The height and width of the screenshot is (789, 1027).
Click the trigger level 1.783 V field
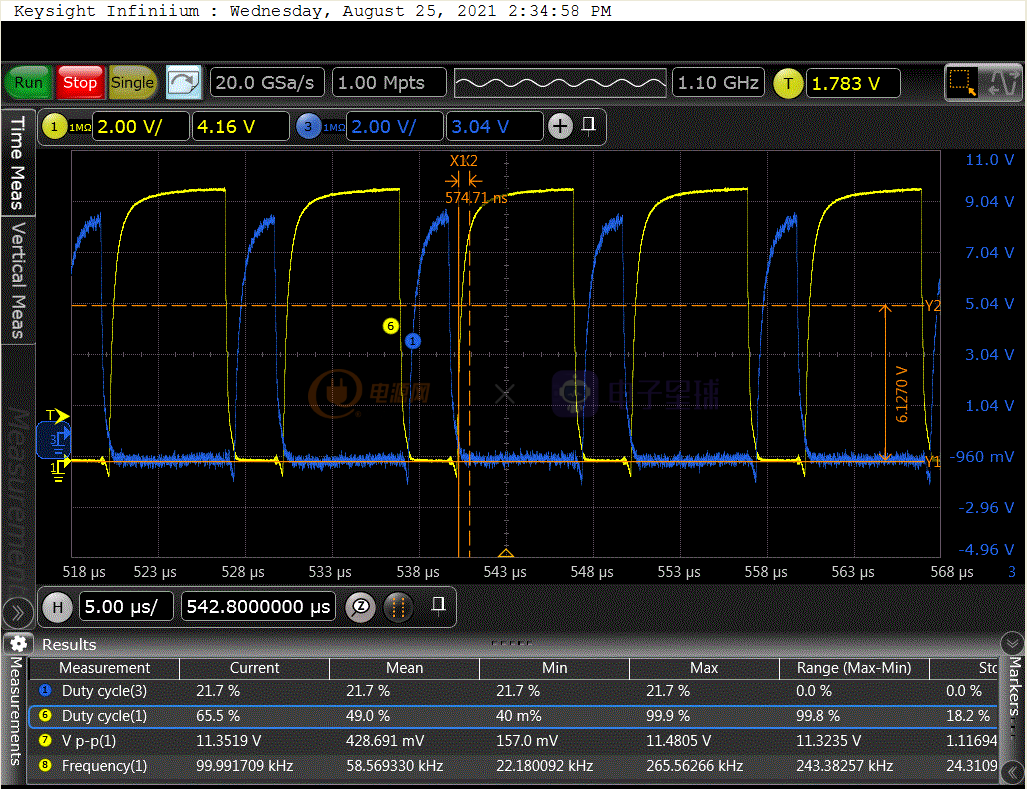(852, 84)
